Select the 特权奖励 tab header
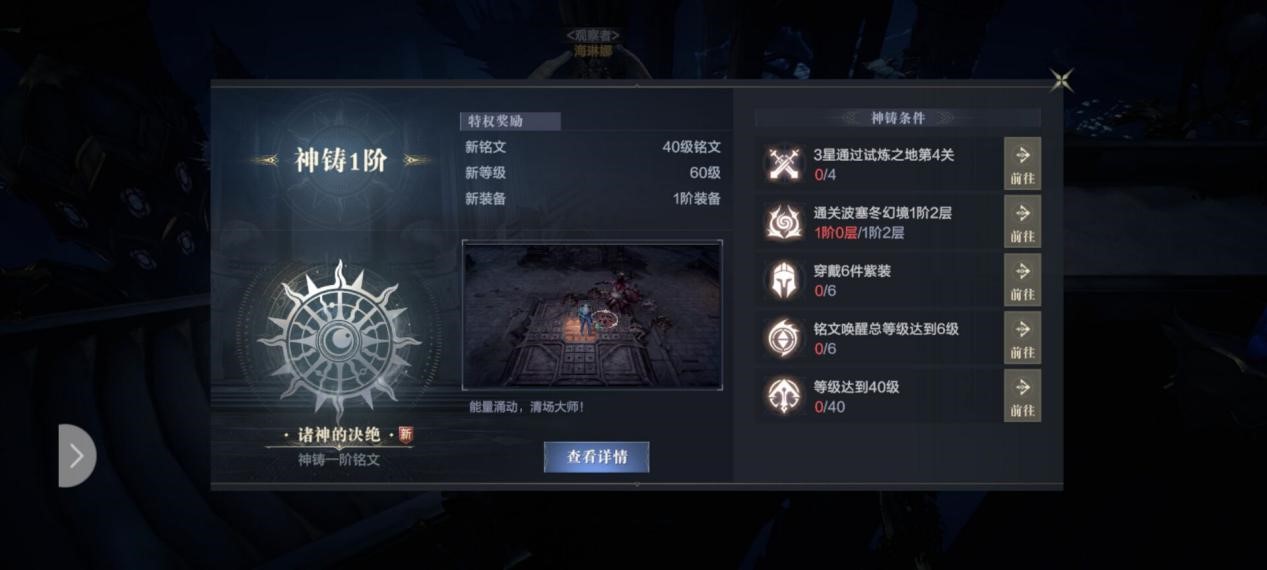 (x=510, y=121)
